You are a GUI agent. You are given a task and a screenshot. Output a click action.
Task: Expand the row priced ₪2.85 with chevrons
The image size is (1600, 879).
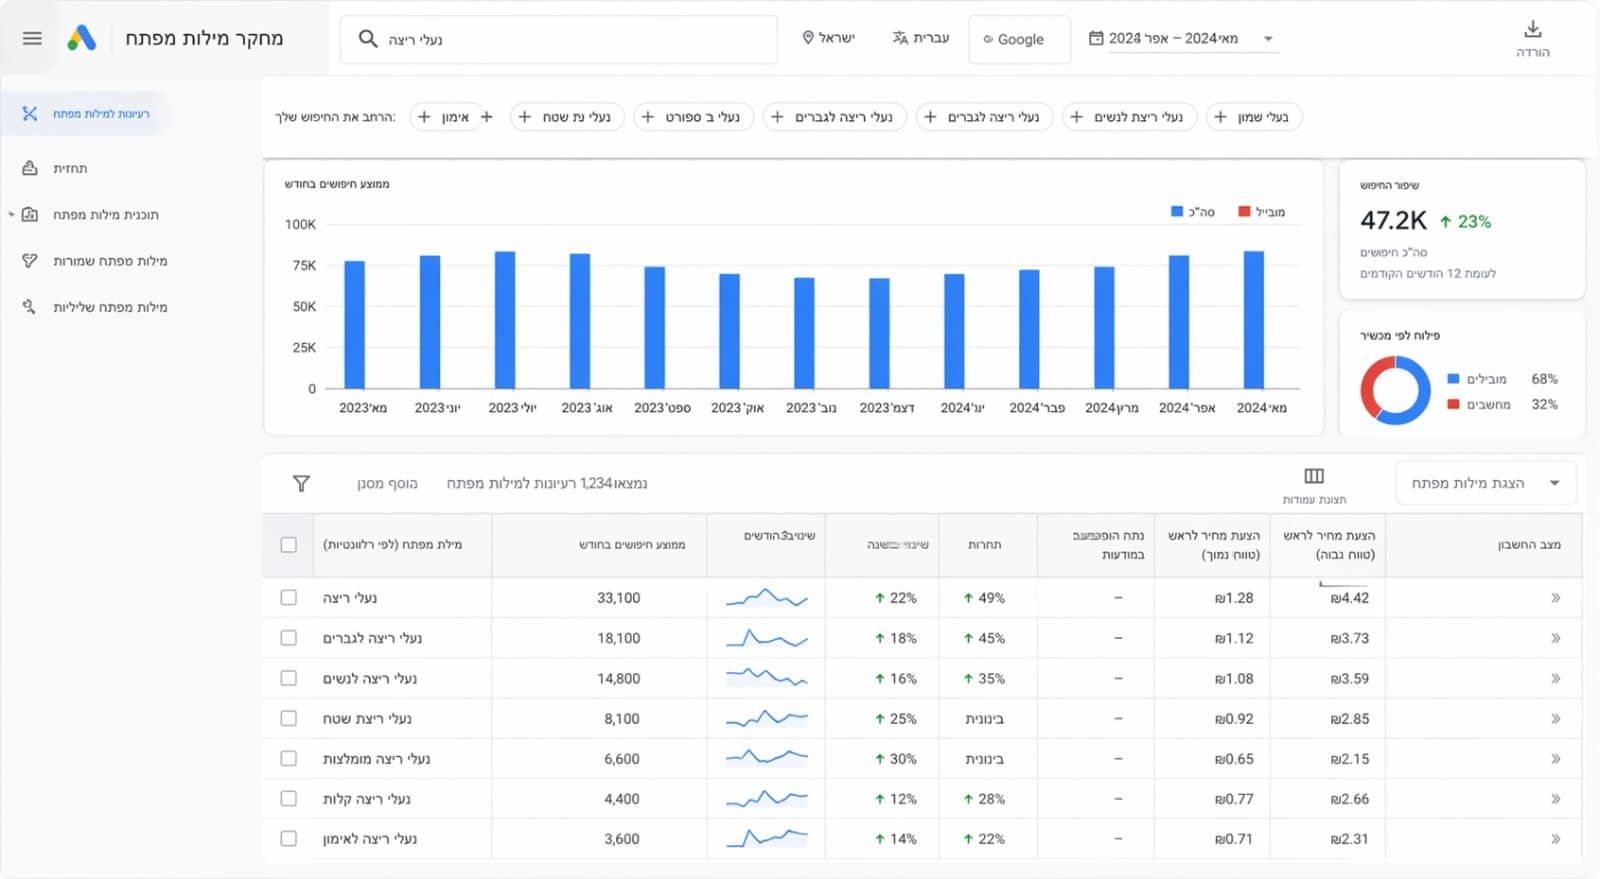coord(1555,718)
